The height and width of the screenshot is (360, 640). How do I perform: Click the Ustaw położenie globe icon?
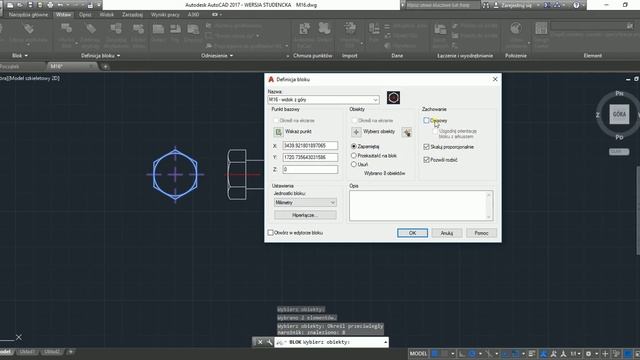(516, 29)
